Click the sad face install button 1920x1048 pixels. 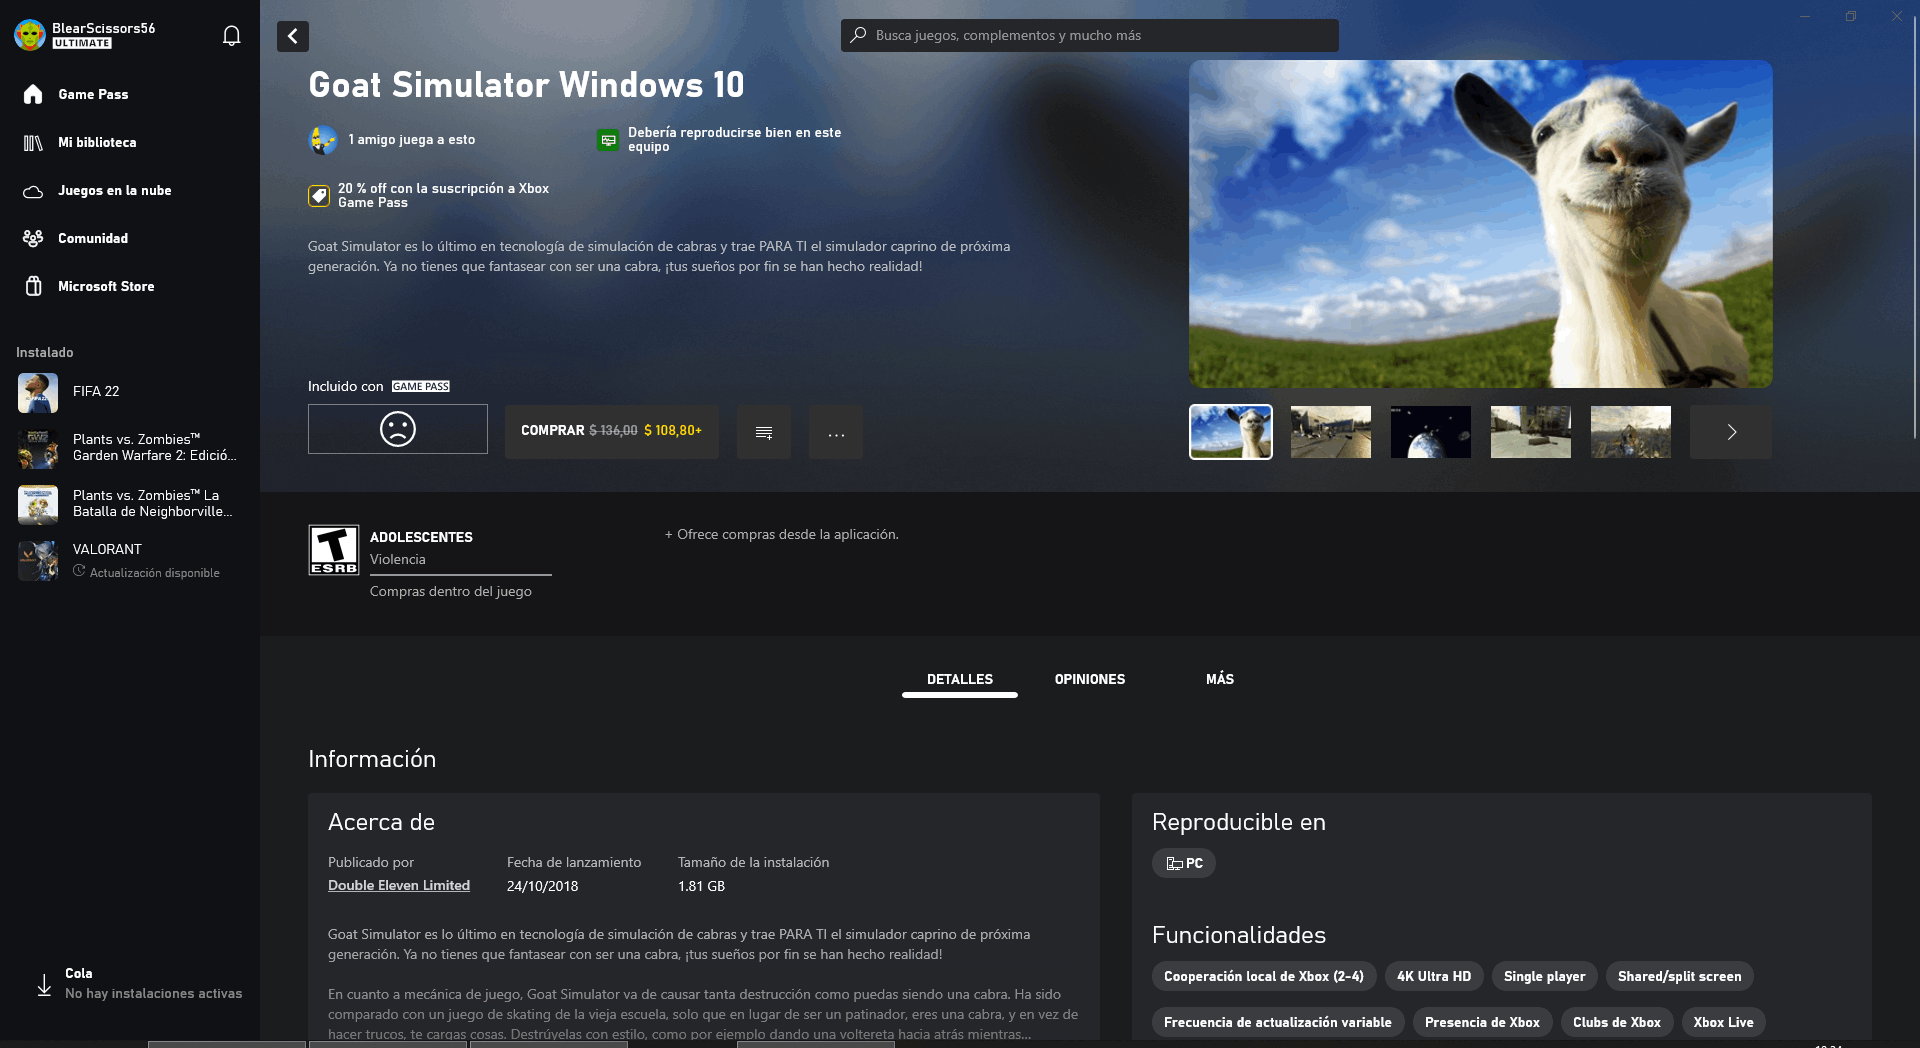click(398, 429)
